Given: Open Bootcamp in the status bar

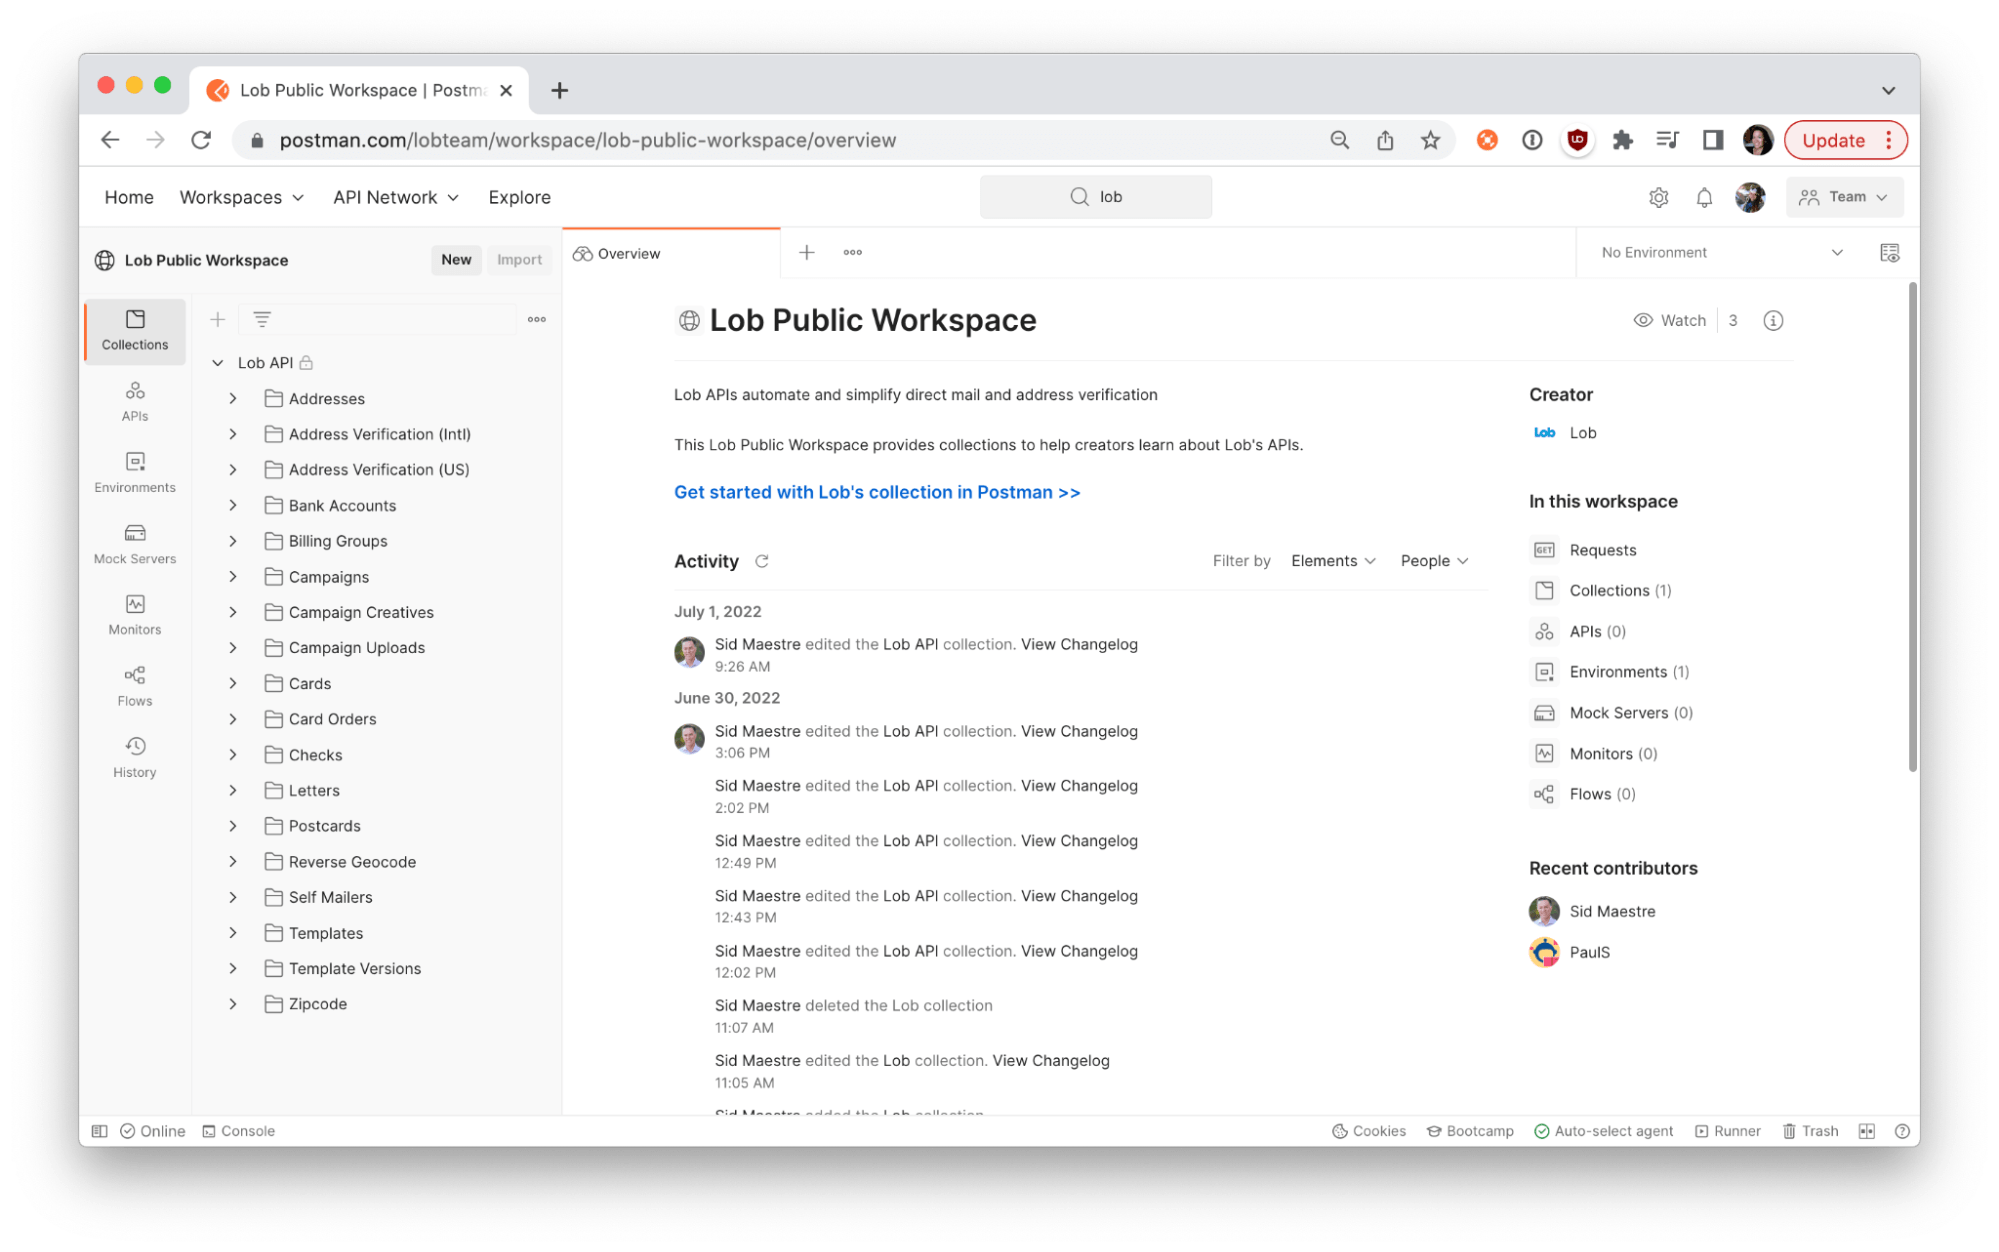Looking at the screenshot, I should 1470,1131.
